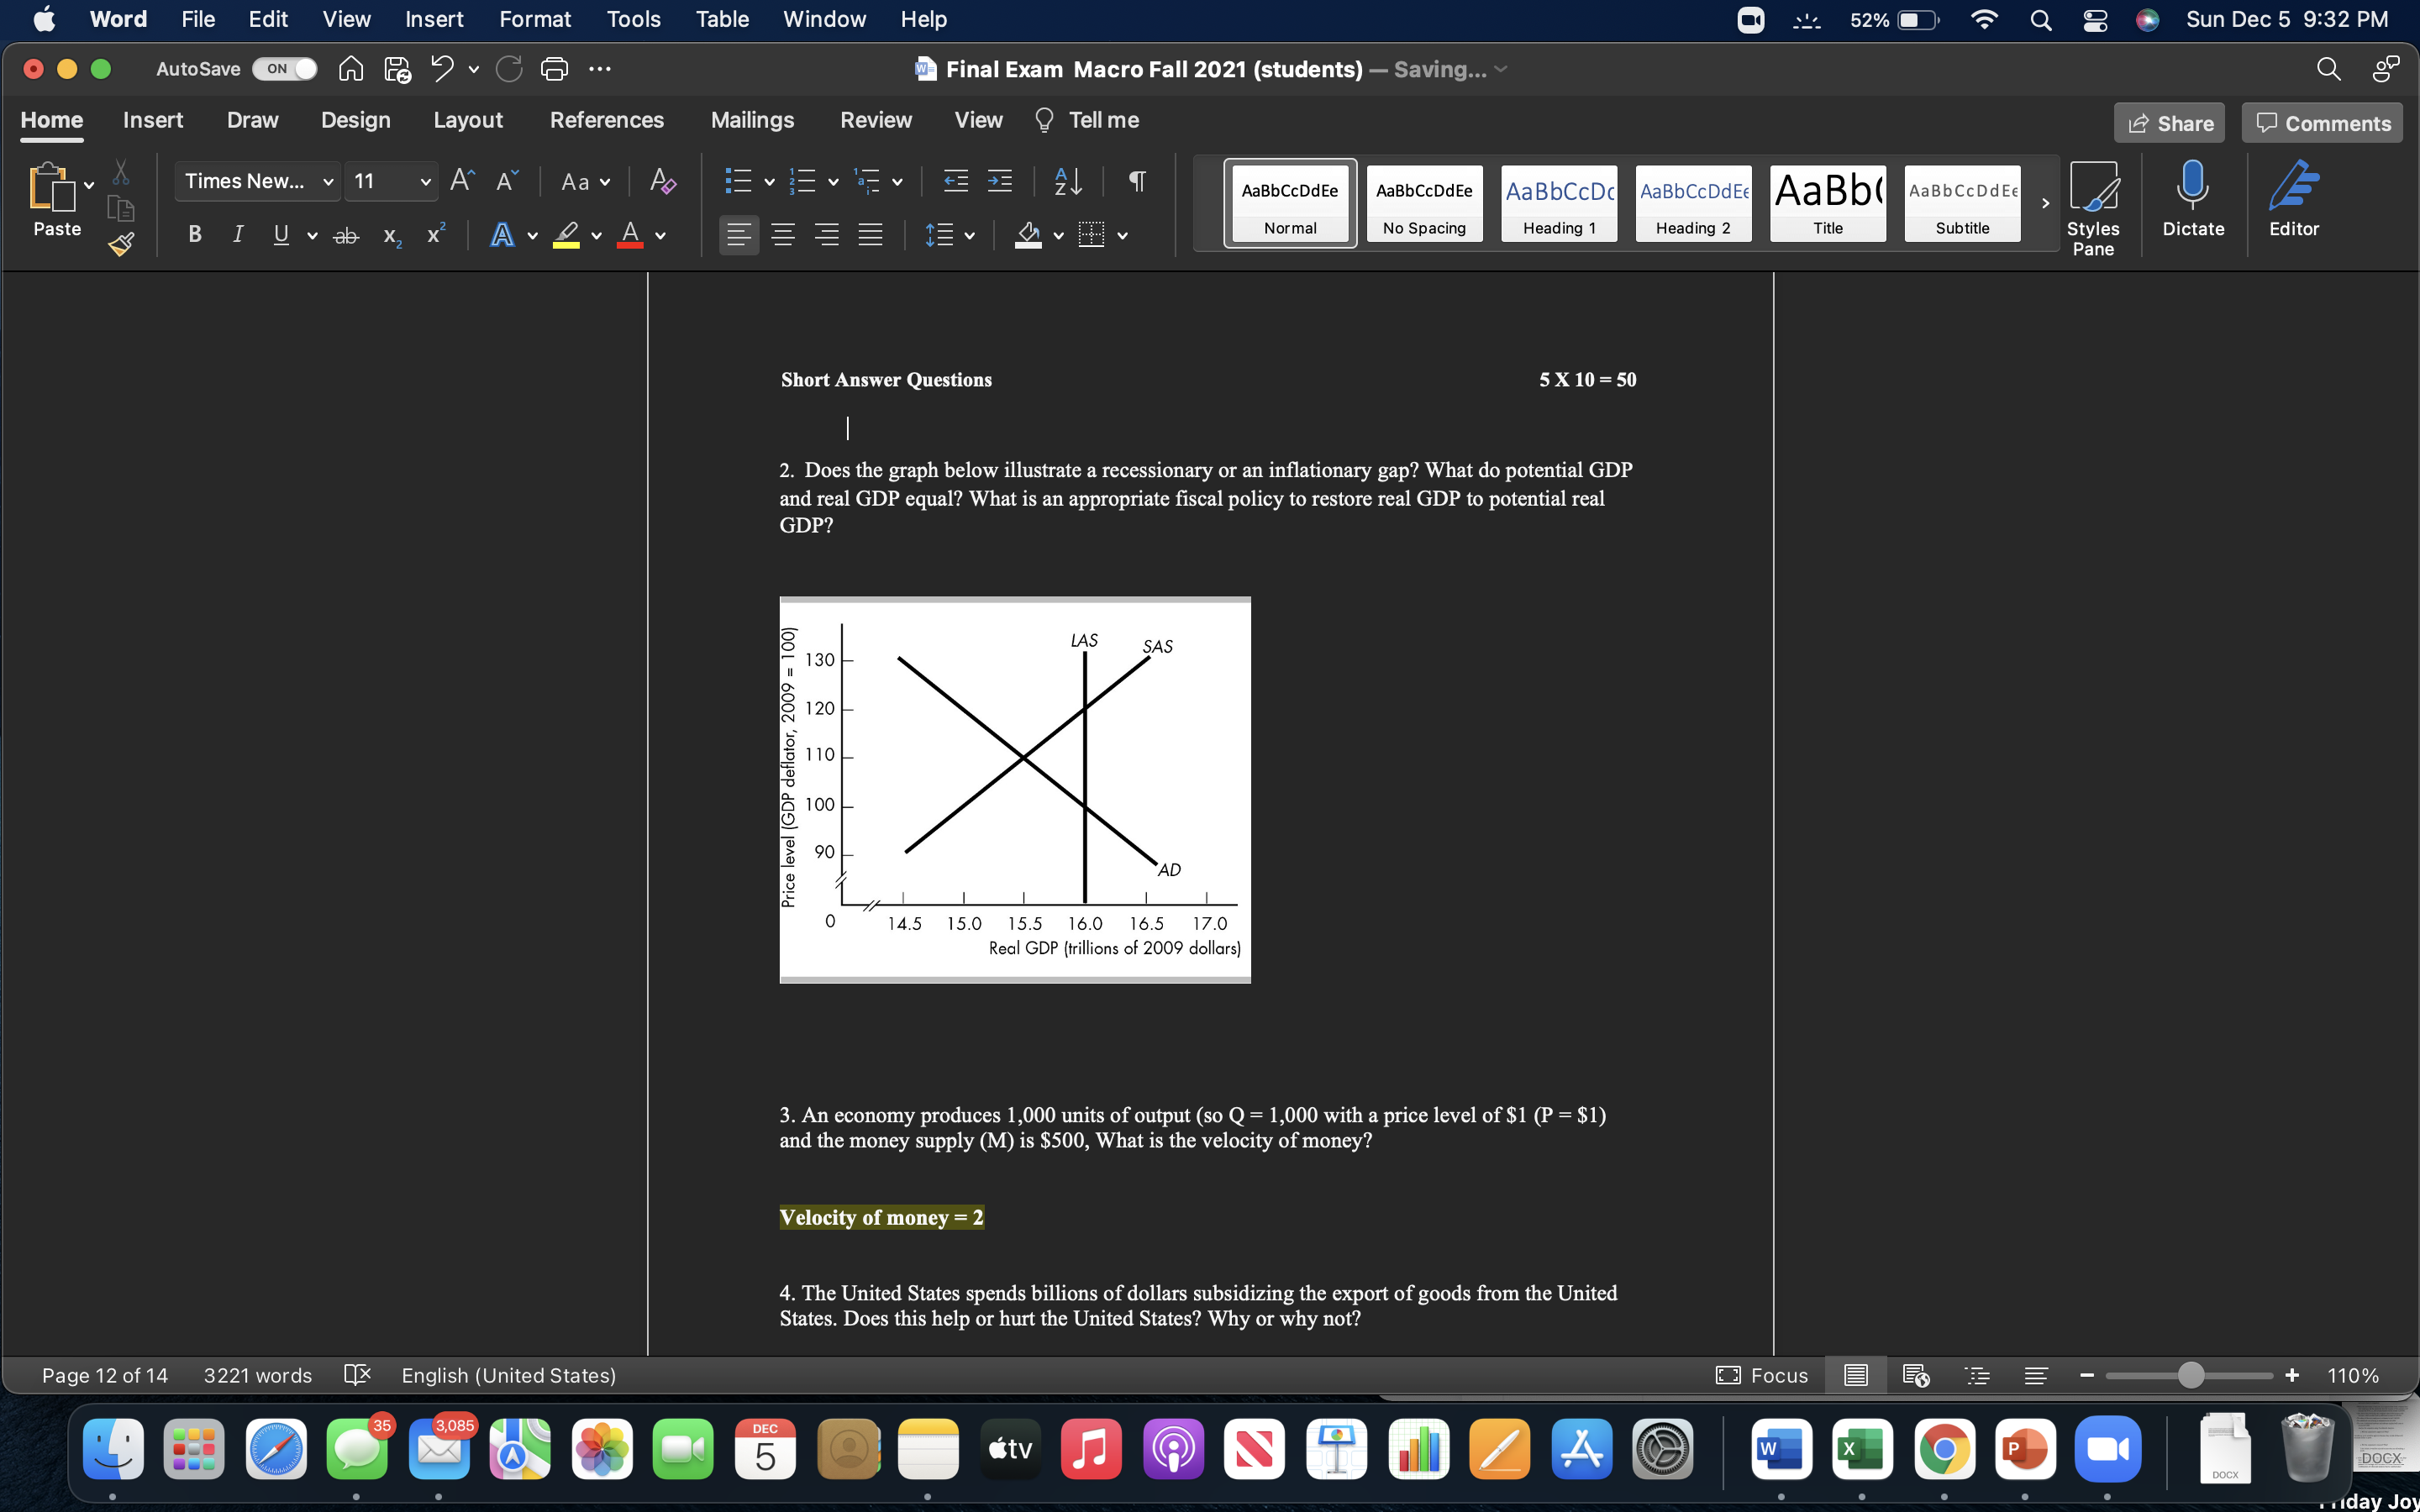The image size is (2420, 1512).
Task: Open the Table menu
Action: click(721, 19)
